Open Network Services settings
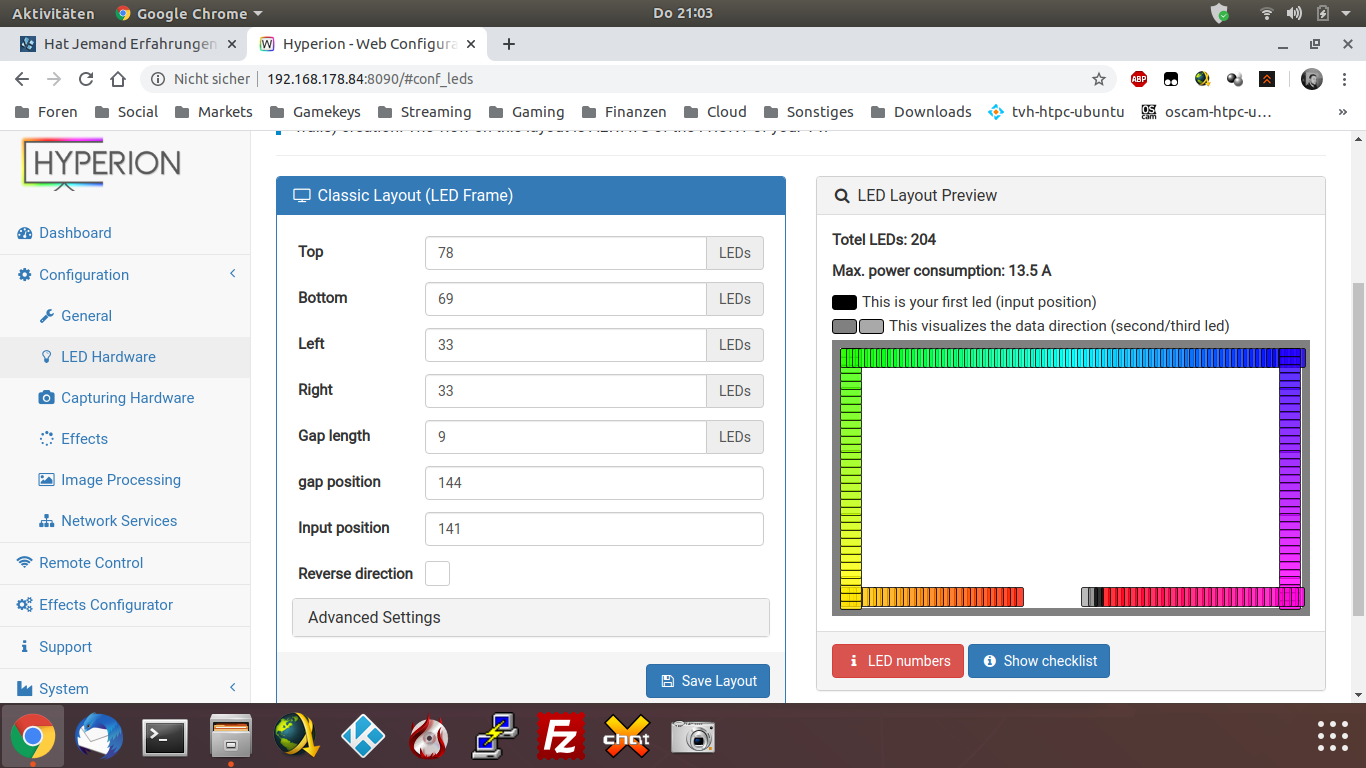The image size is (1366, 768). click(x=108, y=521)
